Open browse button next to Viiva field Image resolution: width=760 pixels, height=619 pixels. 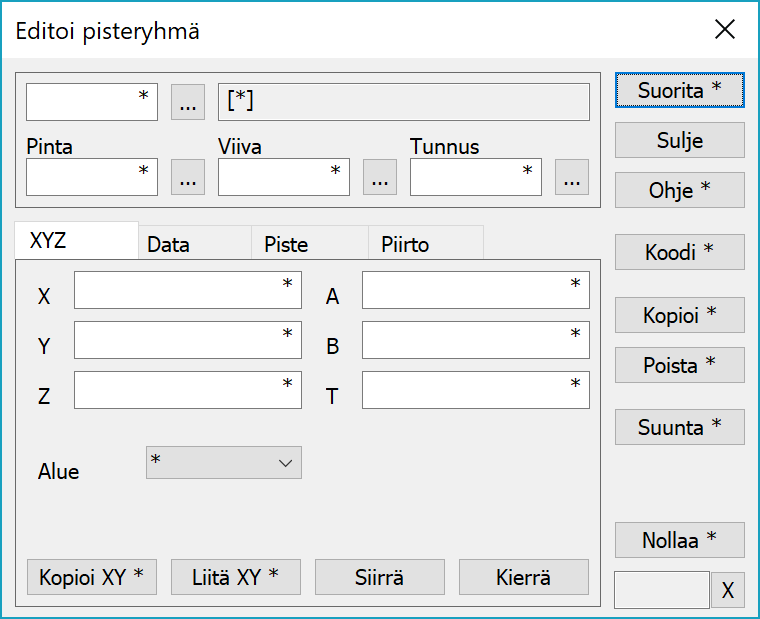(379, 177)
